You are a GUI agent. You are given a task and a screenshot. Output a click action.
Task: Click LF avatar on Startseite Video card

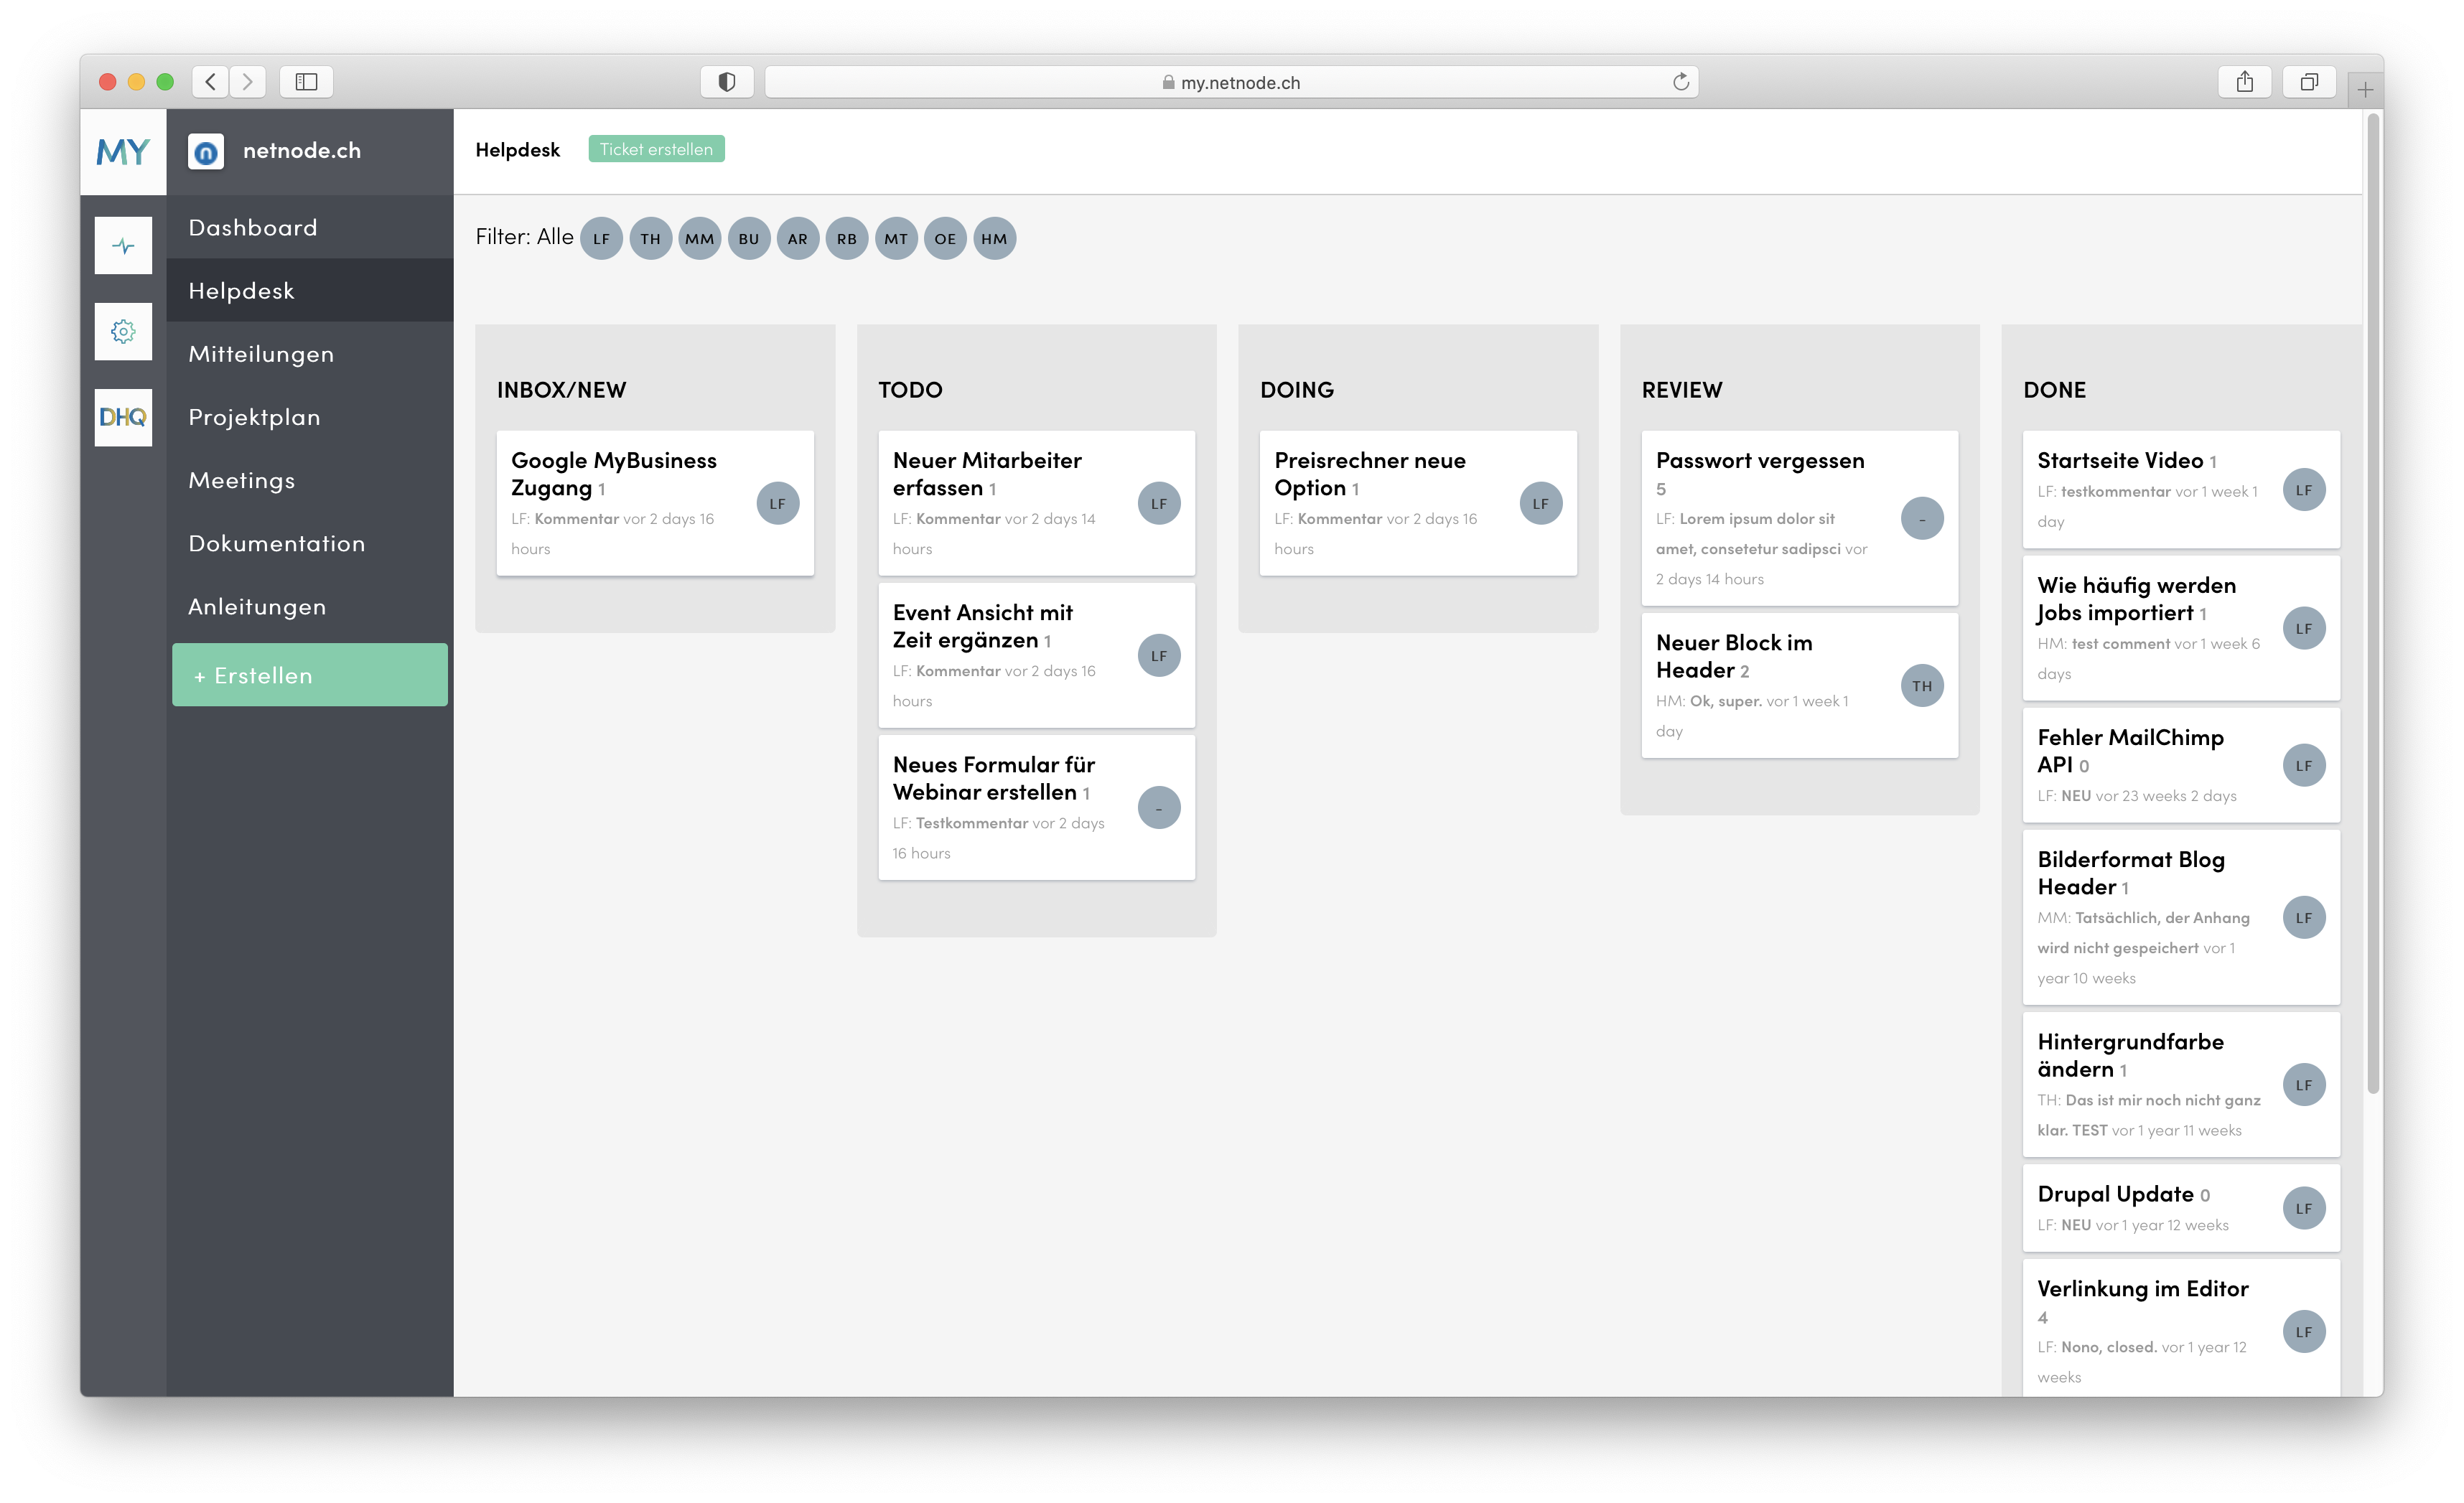[x=2304, y=490]
